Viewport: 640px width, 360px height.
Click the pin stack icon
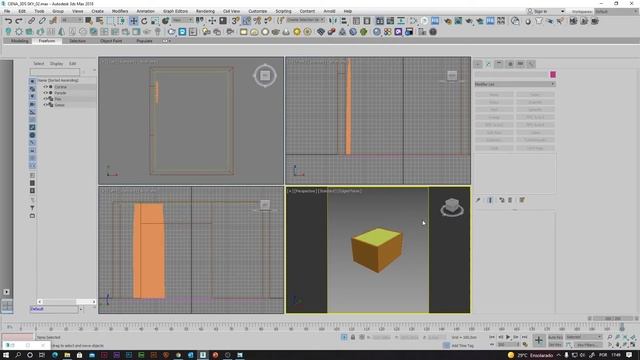(x=478, y=200)
